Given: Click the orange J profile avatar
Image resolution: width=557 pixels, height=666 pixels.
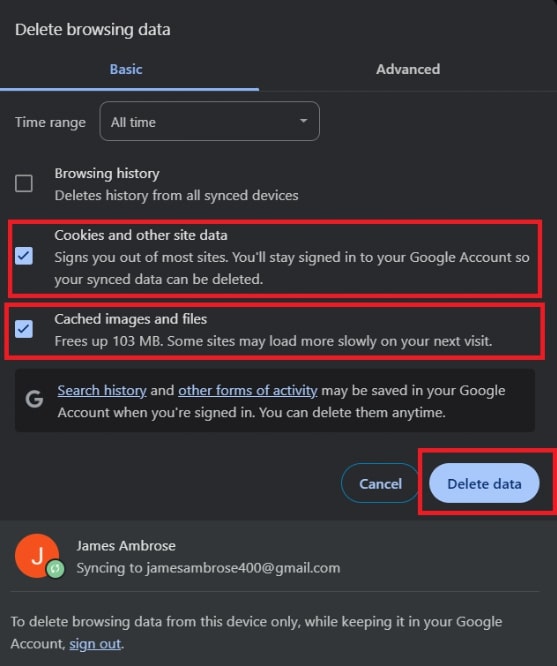Looking at the screenshot, I should (37, 556).
